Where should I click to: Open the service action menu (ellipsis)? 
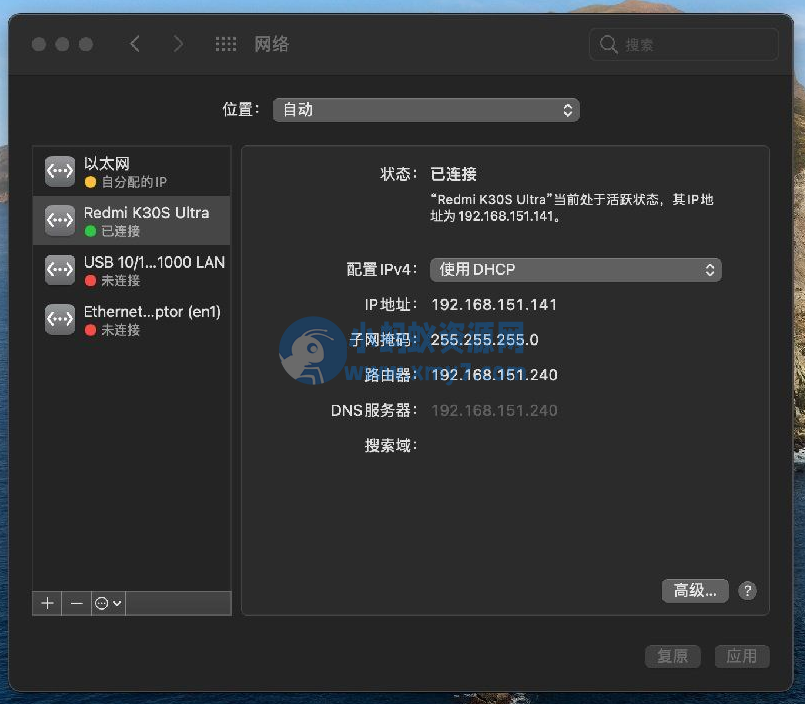(108, 603)
